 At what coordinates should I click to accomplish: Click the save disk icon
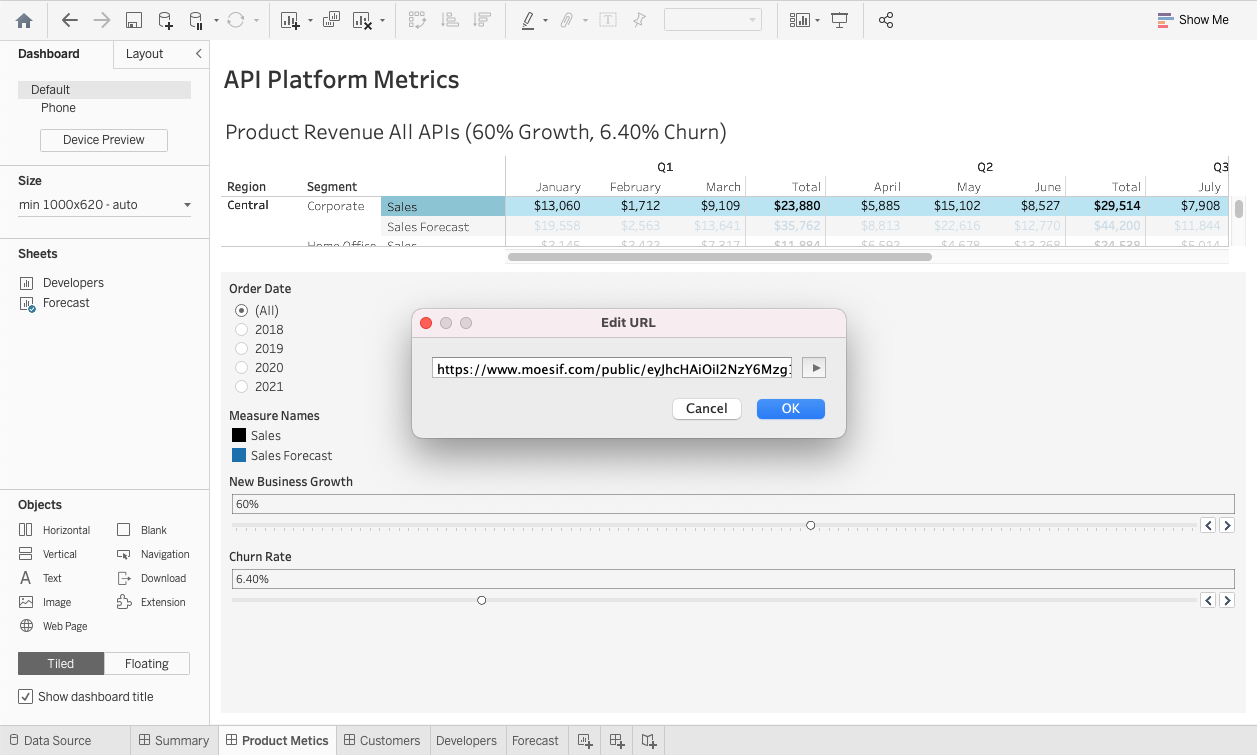[x=134, y=20]
